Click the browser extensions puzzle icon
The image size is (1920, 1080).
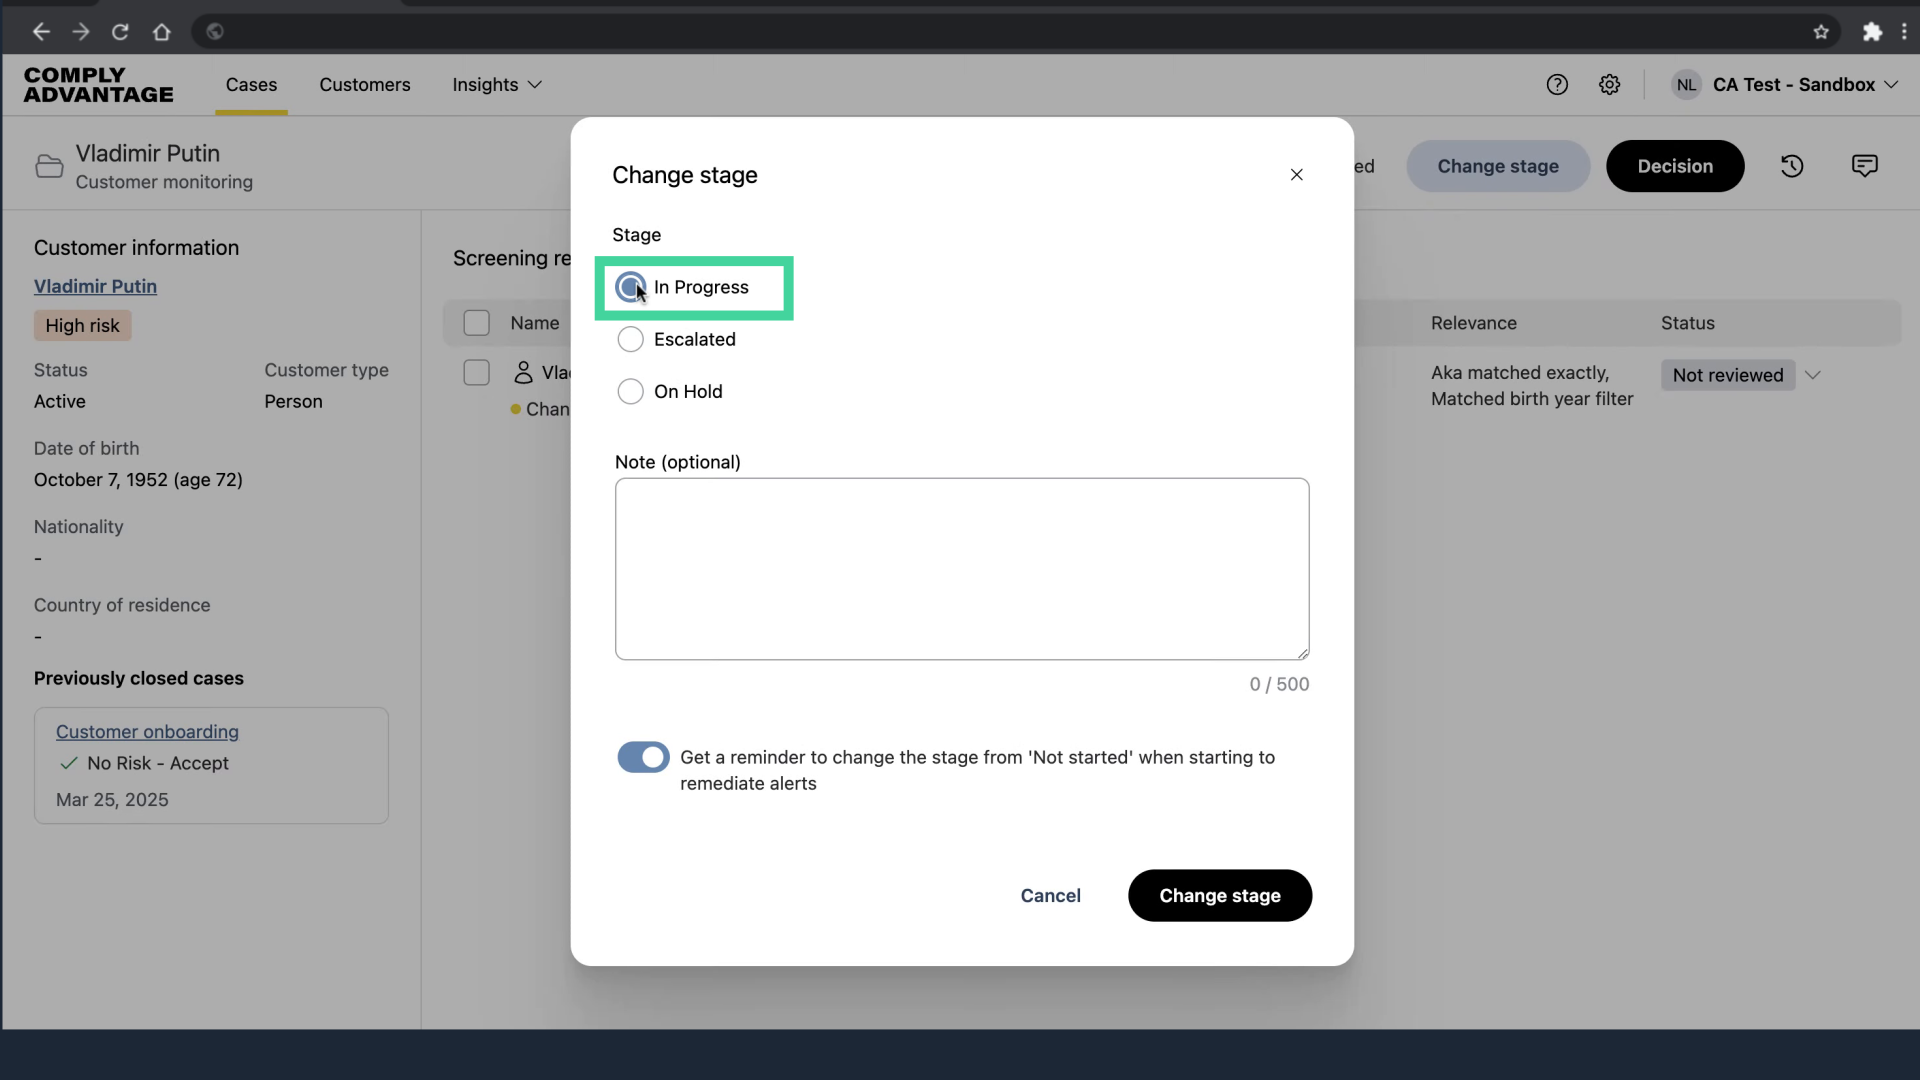click(1872, 32)
